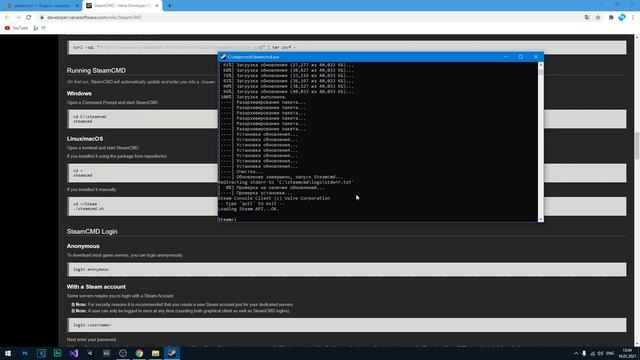
Task: Bookmark this page with the star icon
Action: pyautogui.click(x=598, y=18)
